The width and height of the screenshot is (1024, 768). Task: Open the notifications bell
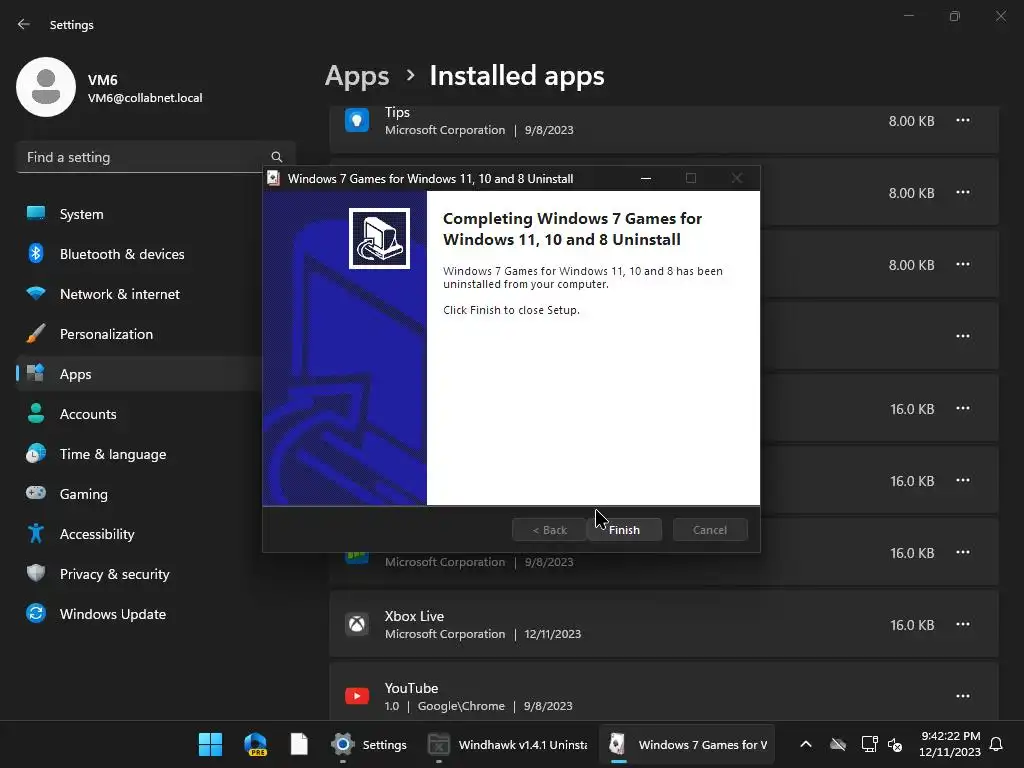pos(997,744)
